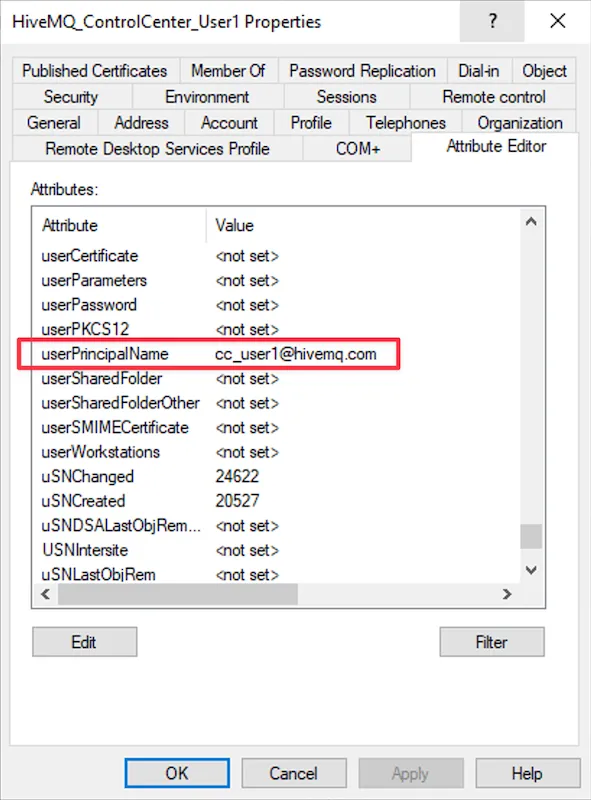Screen dimensions: 591x800
Task: Close the Properties dialog window
Action: pyautogui.click(x=558, y=21)
